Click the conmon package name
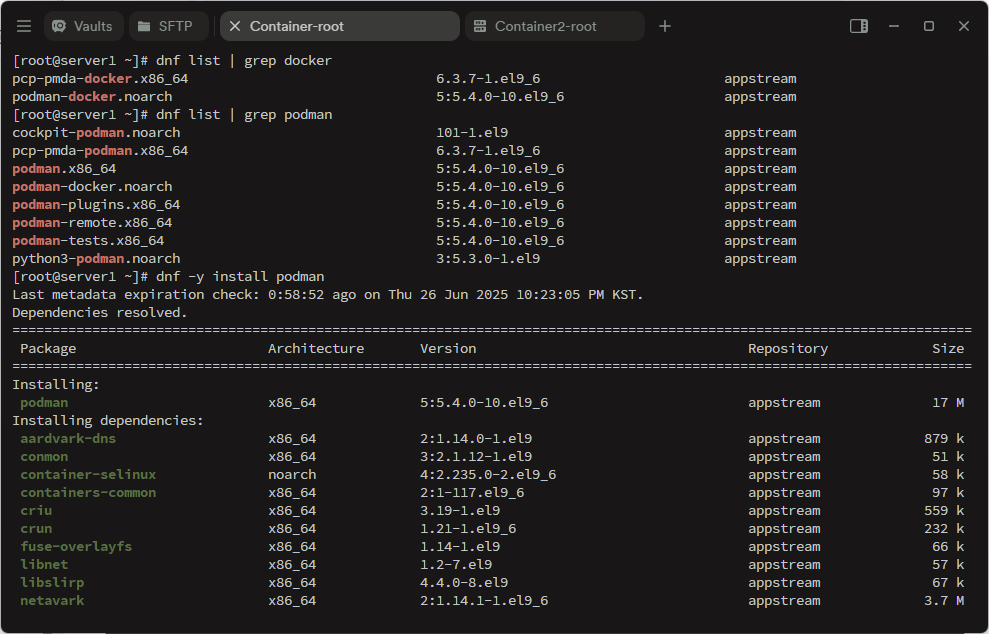Image resolution: width=989 pixels, height=634 pixels. tap(44, 456)
